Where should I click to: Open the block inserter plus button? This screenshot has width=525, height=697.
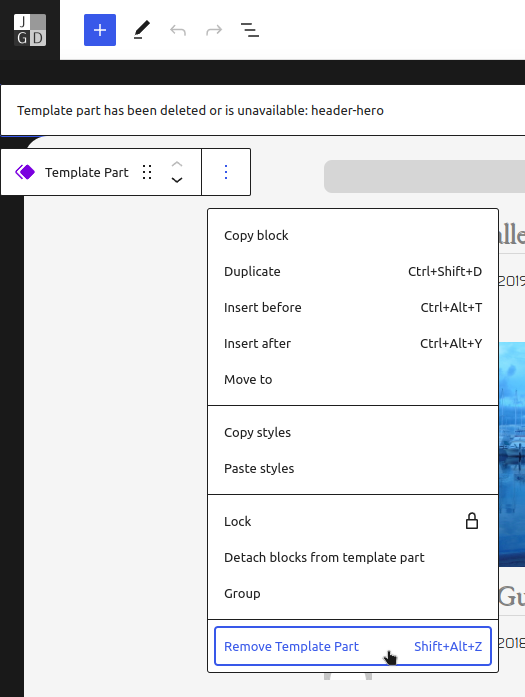click(100, 30)
